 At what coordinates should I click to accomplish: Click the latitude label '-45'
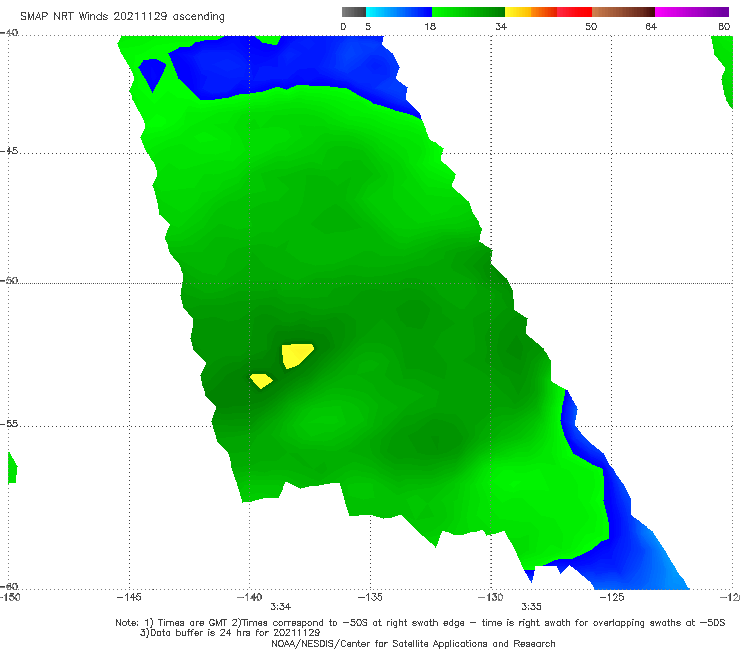(x=9, y=151)
